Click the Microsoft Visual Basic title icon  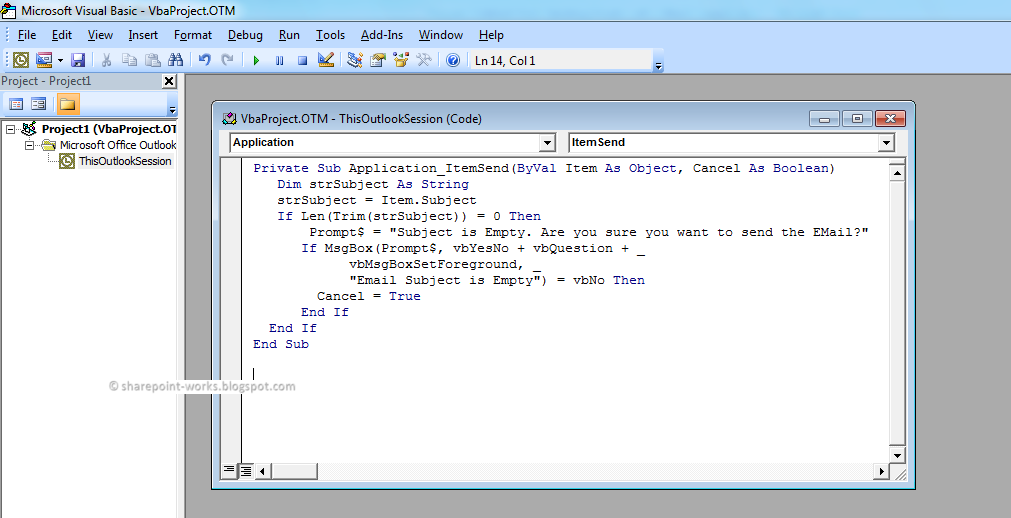pos(8,10)
